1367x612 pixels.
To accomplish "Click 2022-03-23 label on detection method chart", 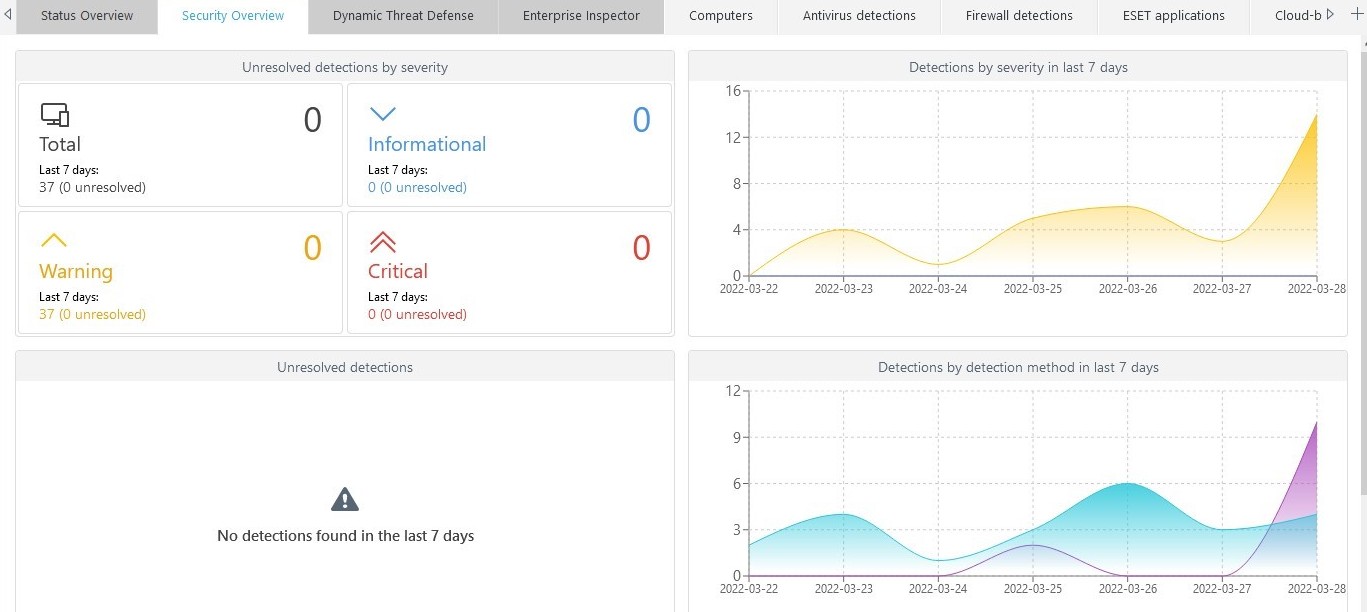I will point(843,589).
